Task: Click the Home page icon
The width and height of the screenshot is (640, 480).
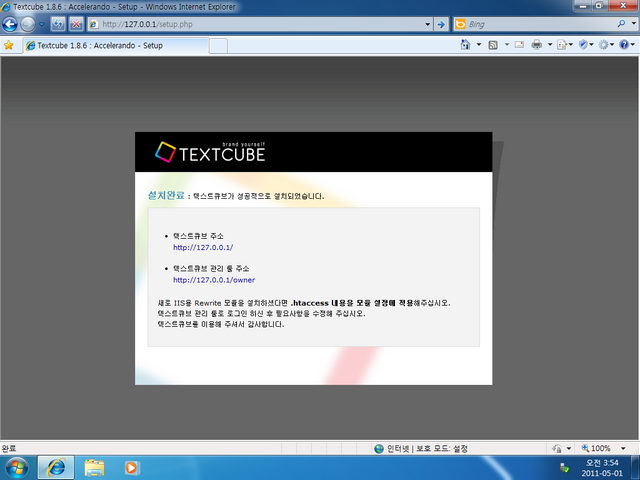Action: tap(465, 44)
